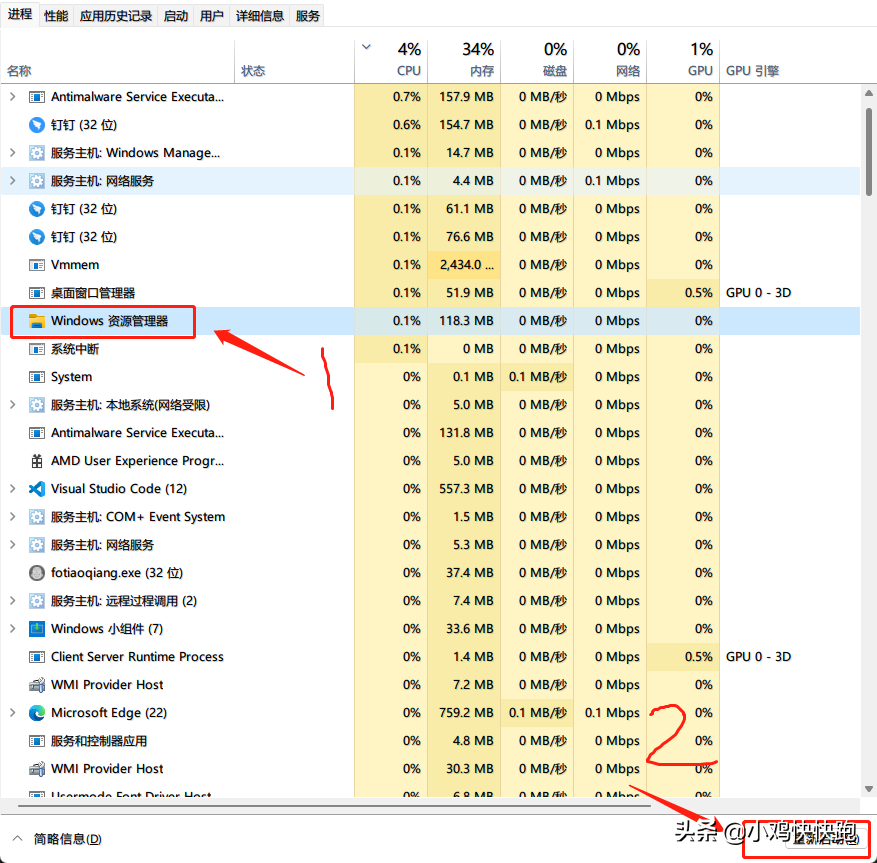Expand the Visual Studio Code (12) group
This screenshot has width=877, height=863.
pos(12,489)
